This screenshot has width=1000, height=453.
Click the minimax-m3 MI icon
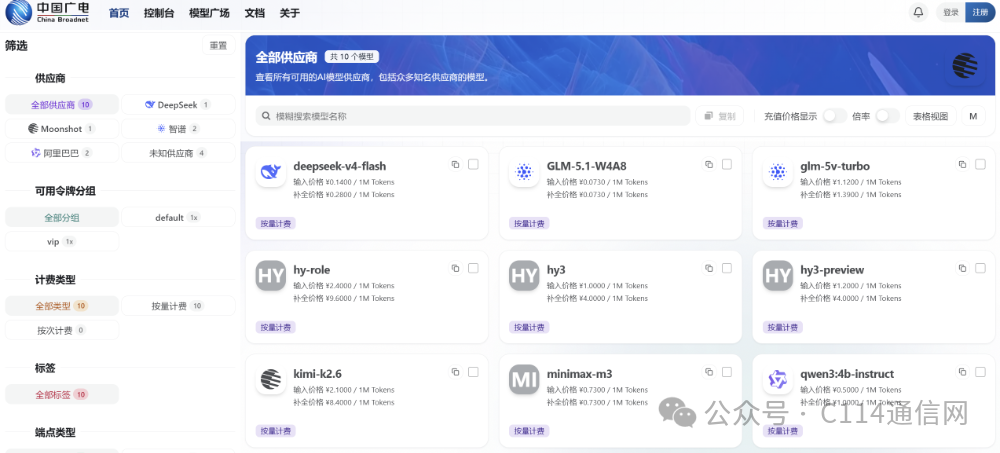tap(524, 380)
